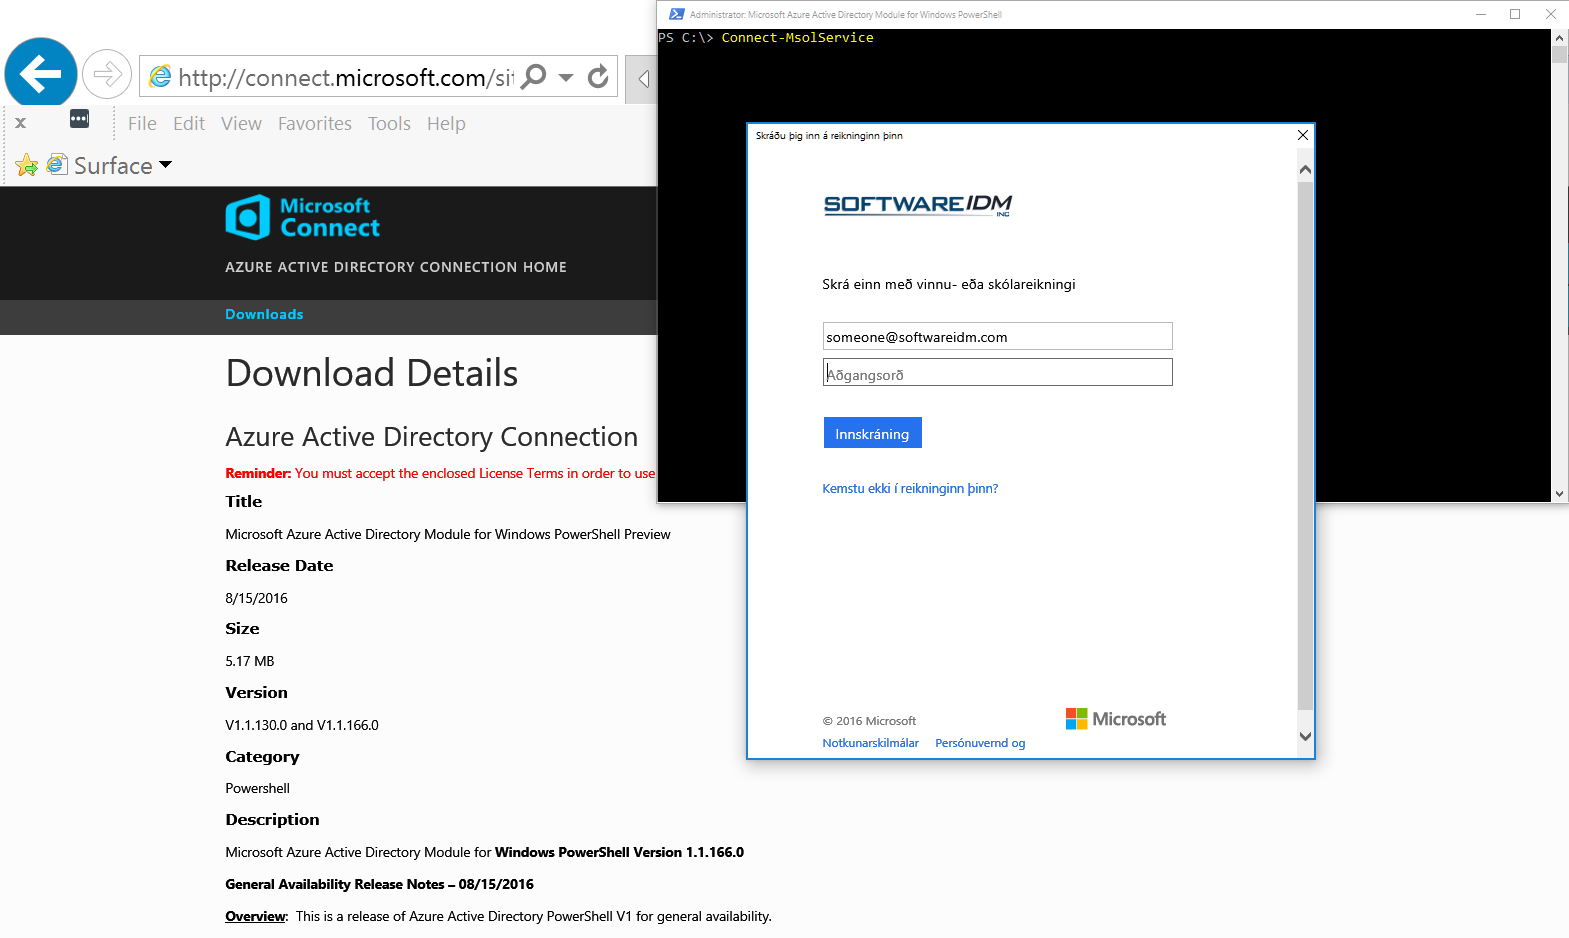Click the Microsoft Connect logo
The height and width of the screenshot is (938, 1569).
coord(303,217)
